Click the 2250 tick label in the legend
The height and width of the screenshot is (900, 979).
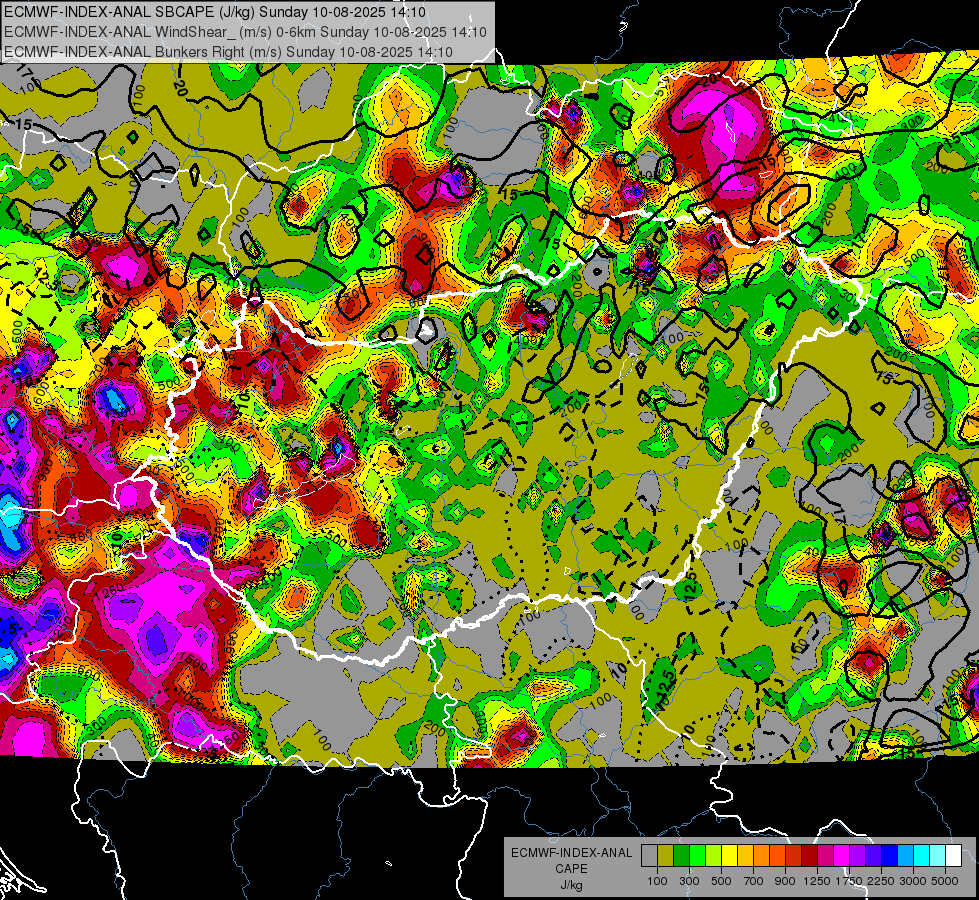coord(881,882)
